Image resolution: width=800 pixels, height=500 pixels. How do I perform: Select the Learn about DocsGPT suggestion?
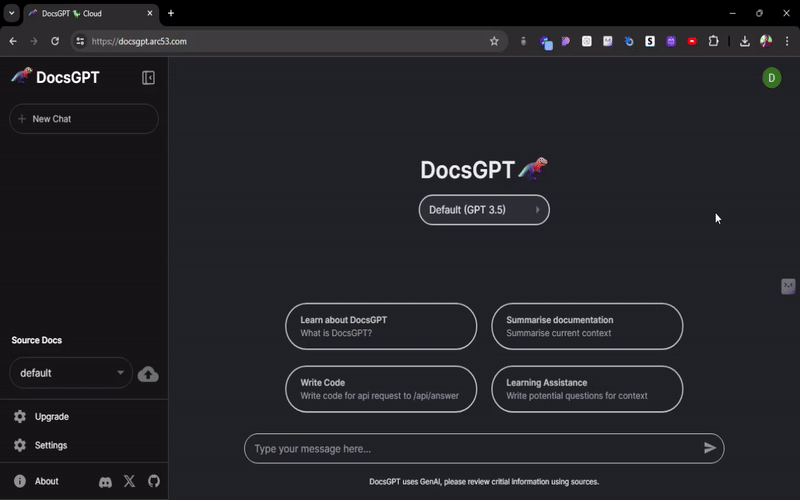[x=381, y=326]
